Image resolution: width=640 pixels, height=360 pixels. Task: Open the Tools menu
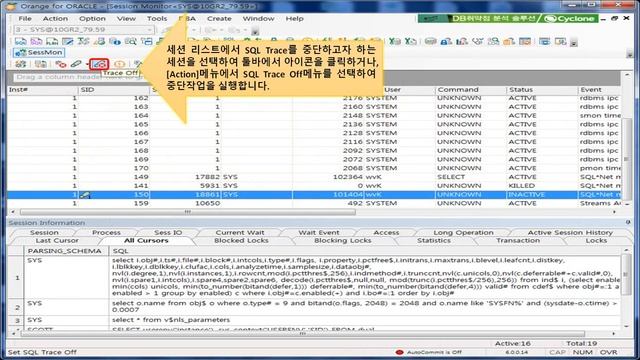157,18
